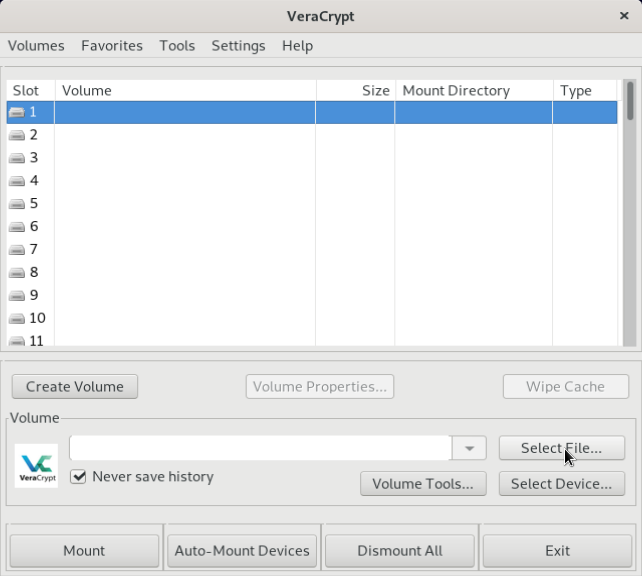Select the drive icon for slot 5
This screenshot has width=642, height=576.
[x=17, y=204]
